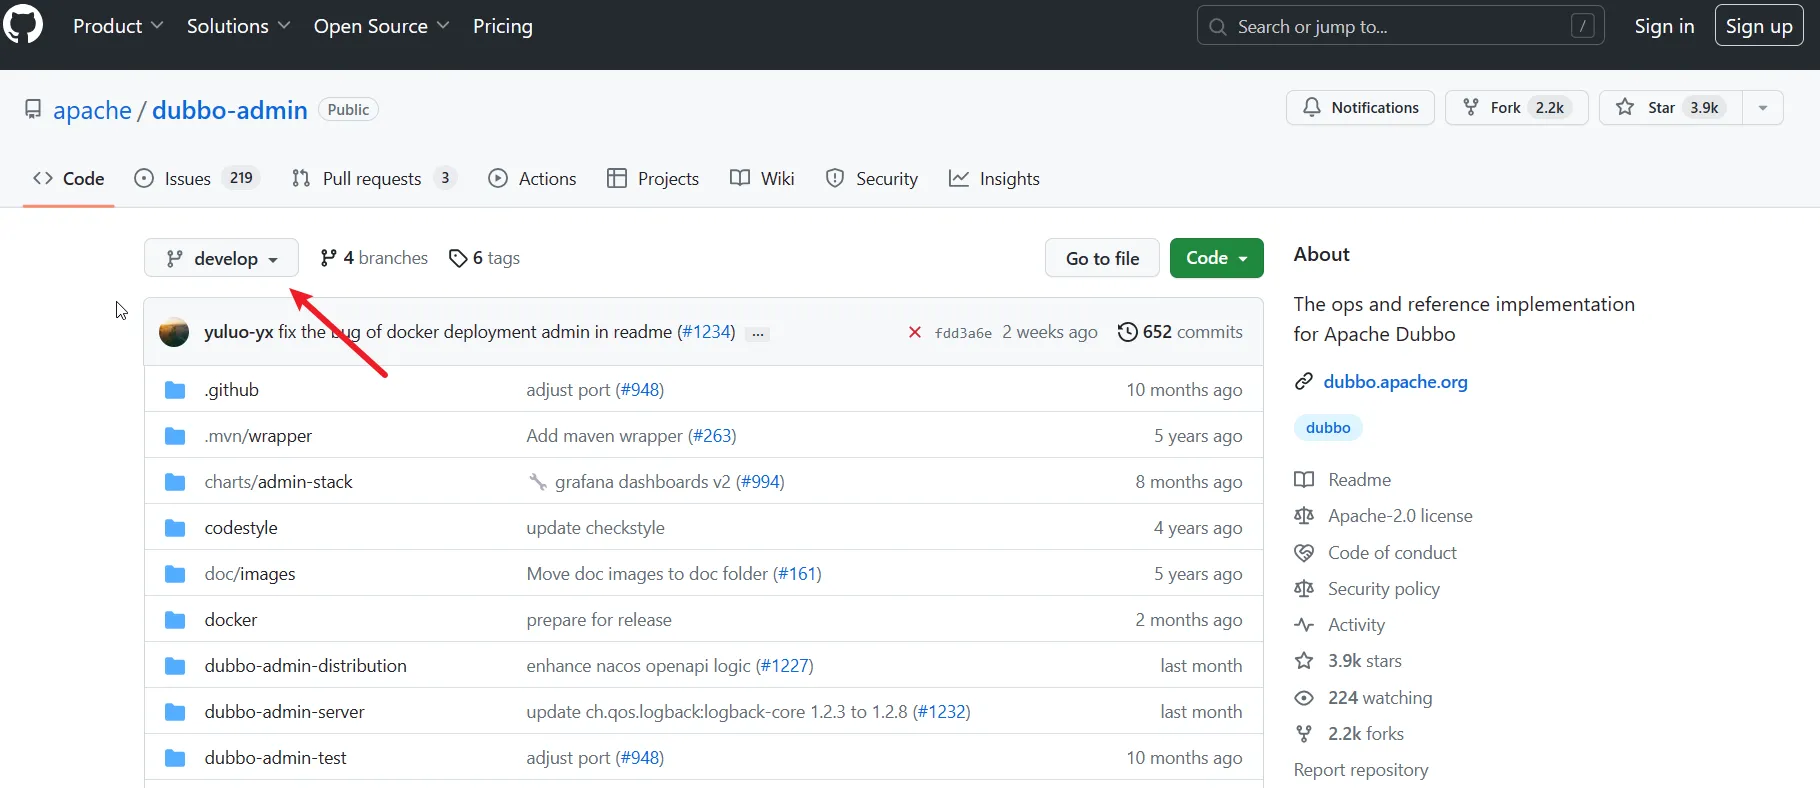Screen dimensions: 1820x788
Task: Open the Activity link
Action: click(x=1356, y=625)
